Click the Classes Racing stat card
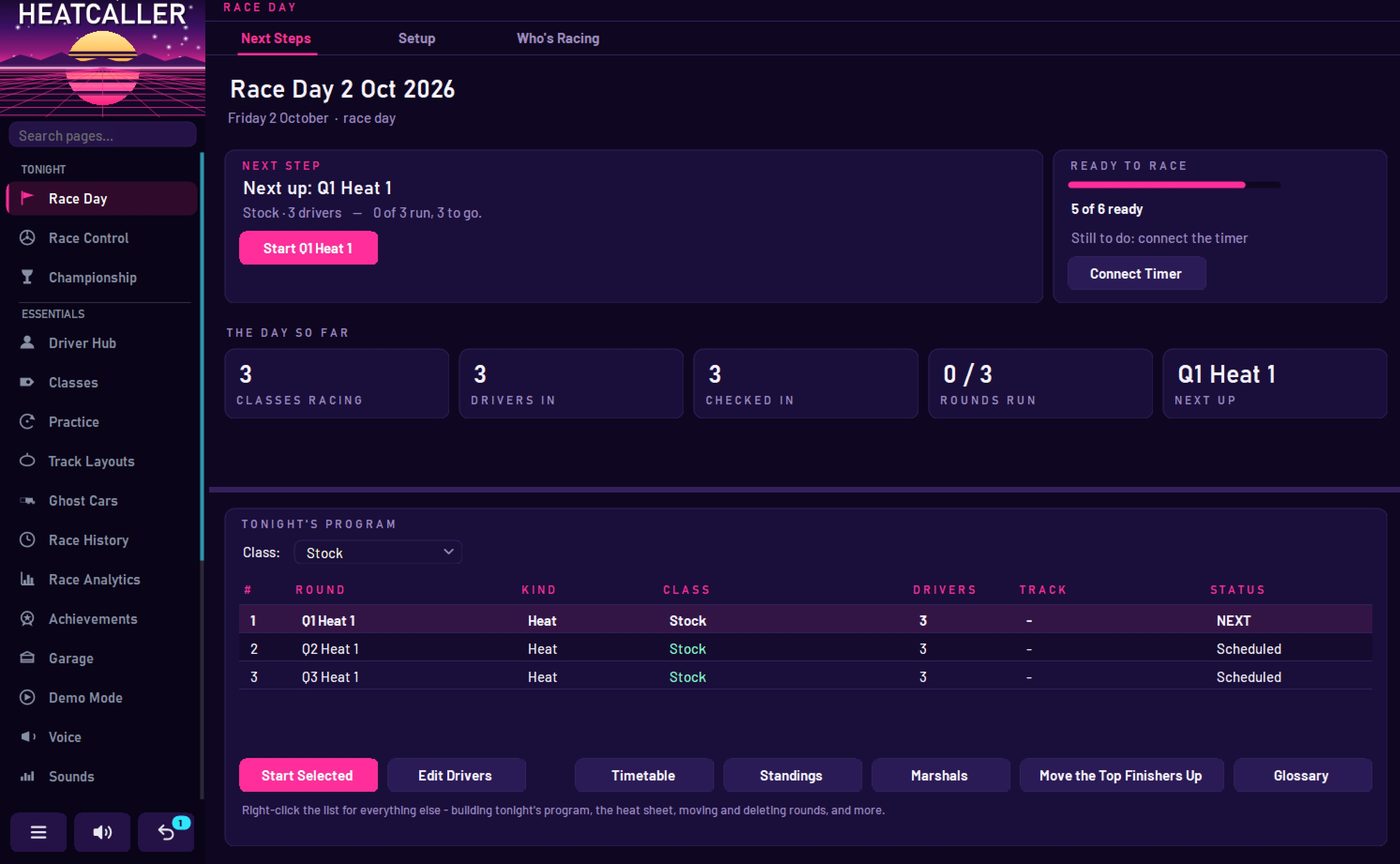 [x=336, y=383]
